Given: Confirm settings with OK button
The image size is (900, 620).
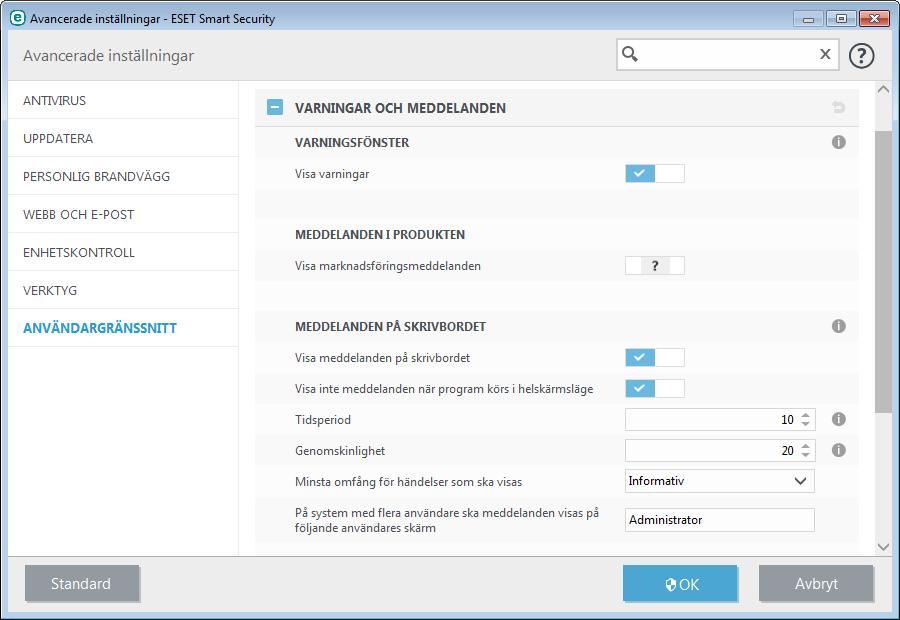Looking at the screenshot, I should click(680, 583).
